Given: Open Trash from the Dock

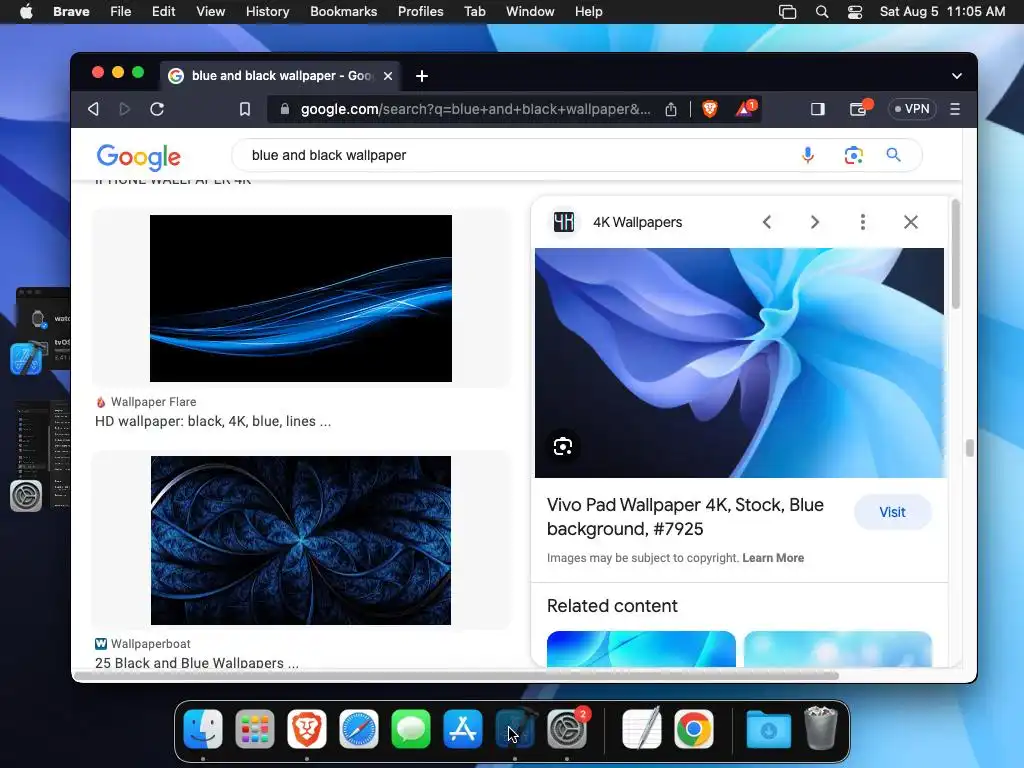Looking at the screenshot, I should pos(821,728).
